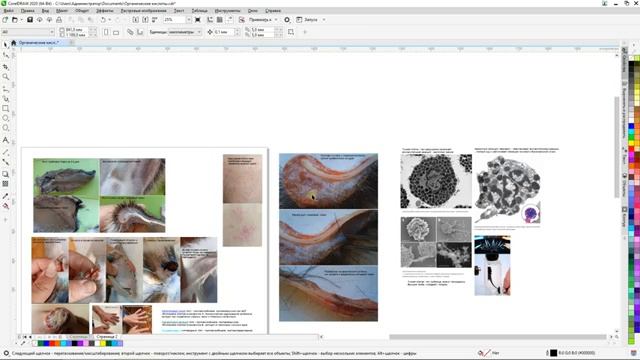Select the Crop tool
The height and width of the screenshot is (360, 640).
coord(5,66)
